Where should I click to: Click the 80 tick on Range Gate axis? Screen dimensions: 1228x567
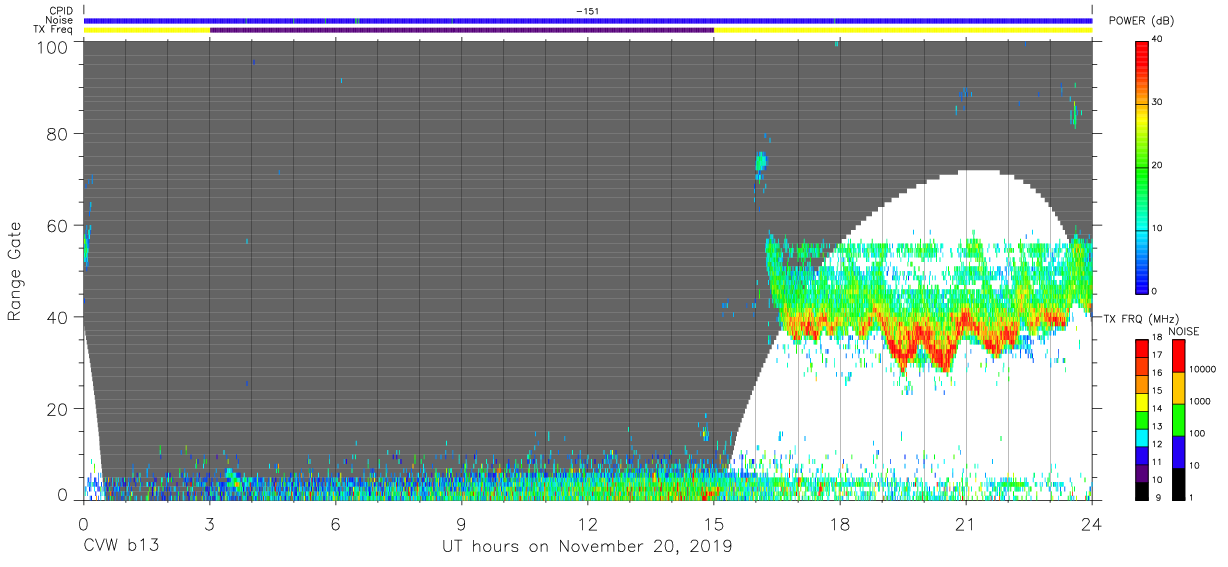tap(58, 133)
